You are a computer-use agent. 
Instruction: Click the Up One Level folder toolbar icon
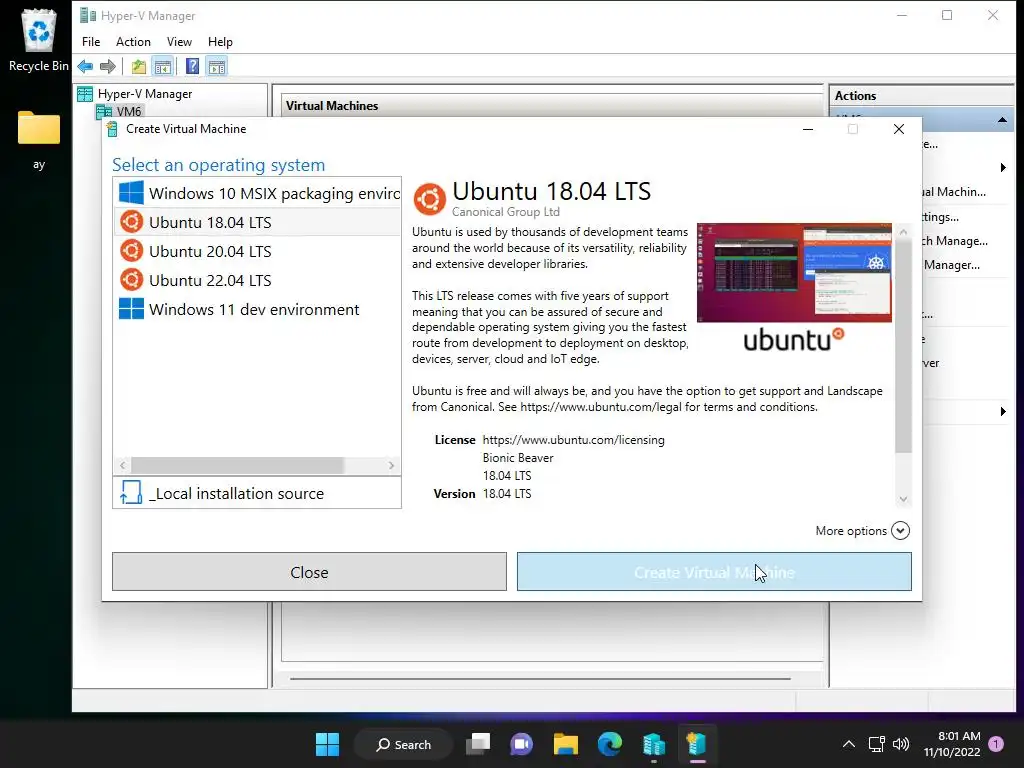point(138,66)
